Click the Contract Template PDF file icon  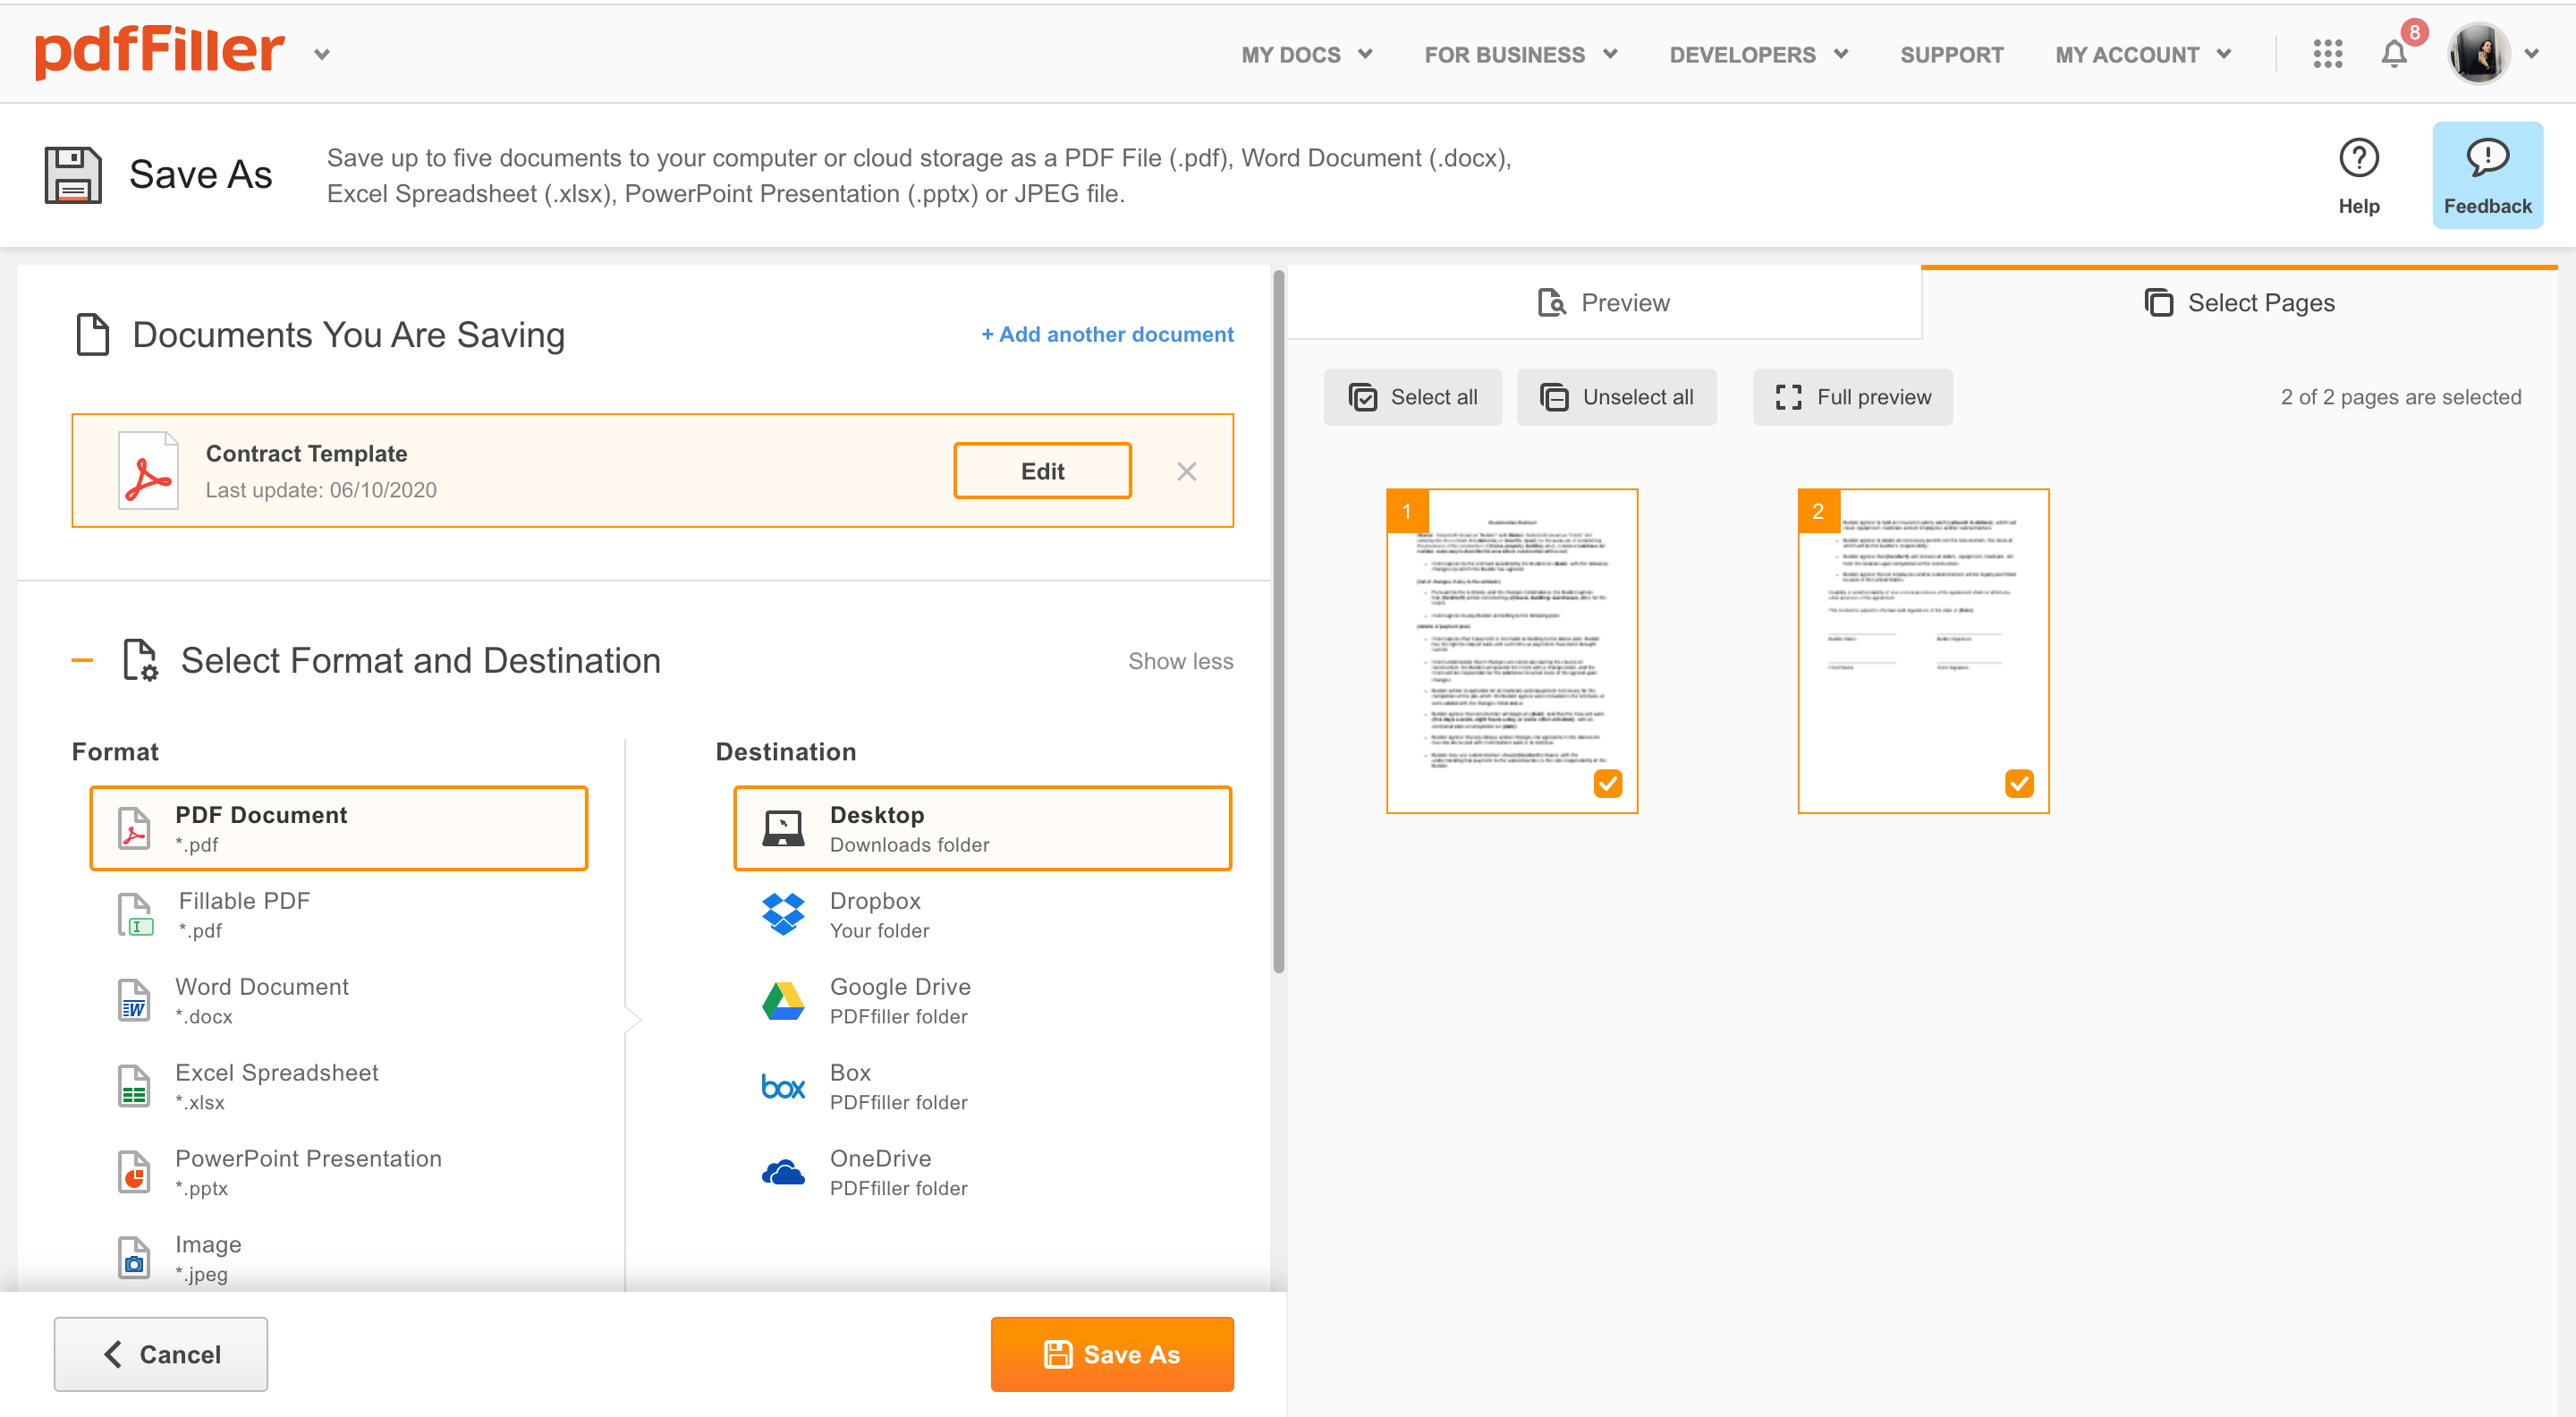[x=148, y=470]
